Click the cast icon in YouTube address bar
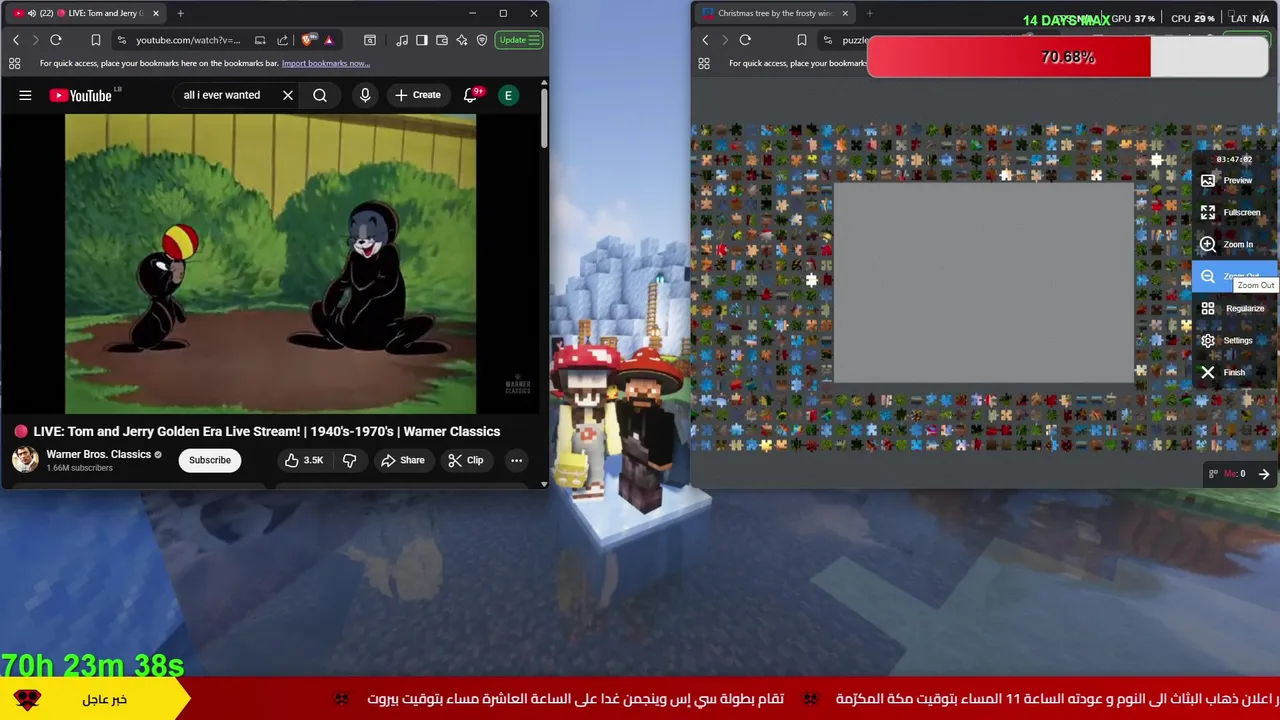 260,40
